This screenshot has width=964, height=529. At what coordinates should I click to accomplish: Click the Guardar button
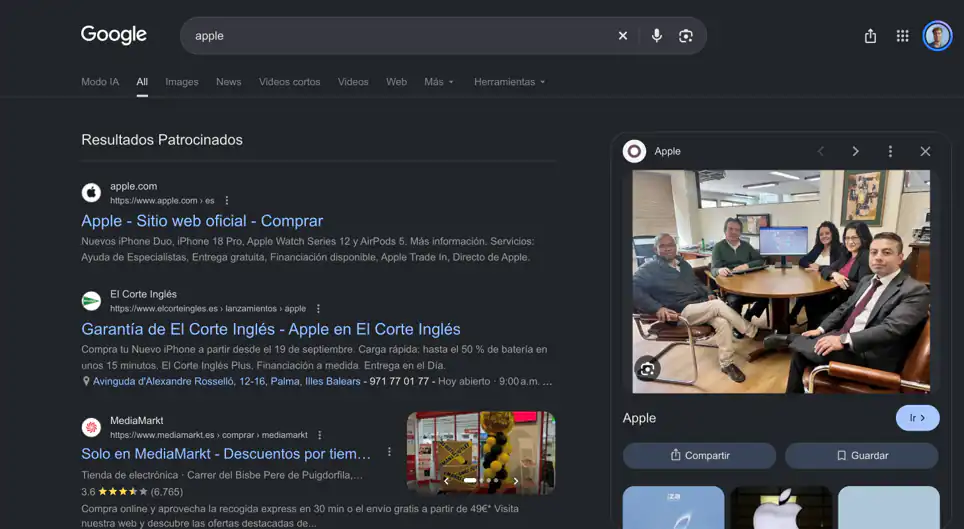pos(862,456)
